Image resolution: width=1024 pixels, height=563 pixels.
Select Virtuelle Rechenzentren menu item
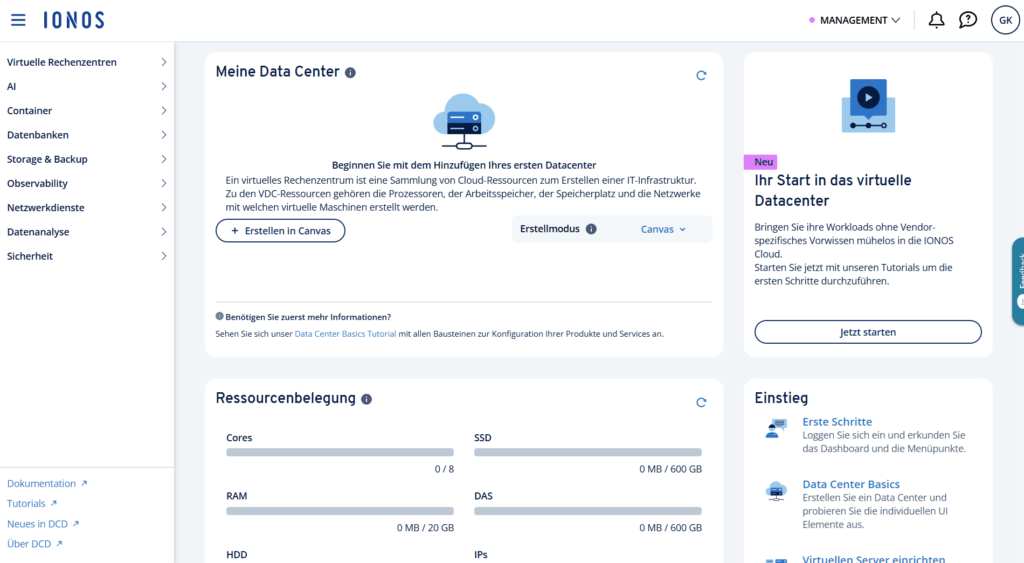click(61, 62)
